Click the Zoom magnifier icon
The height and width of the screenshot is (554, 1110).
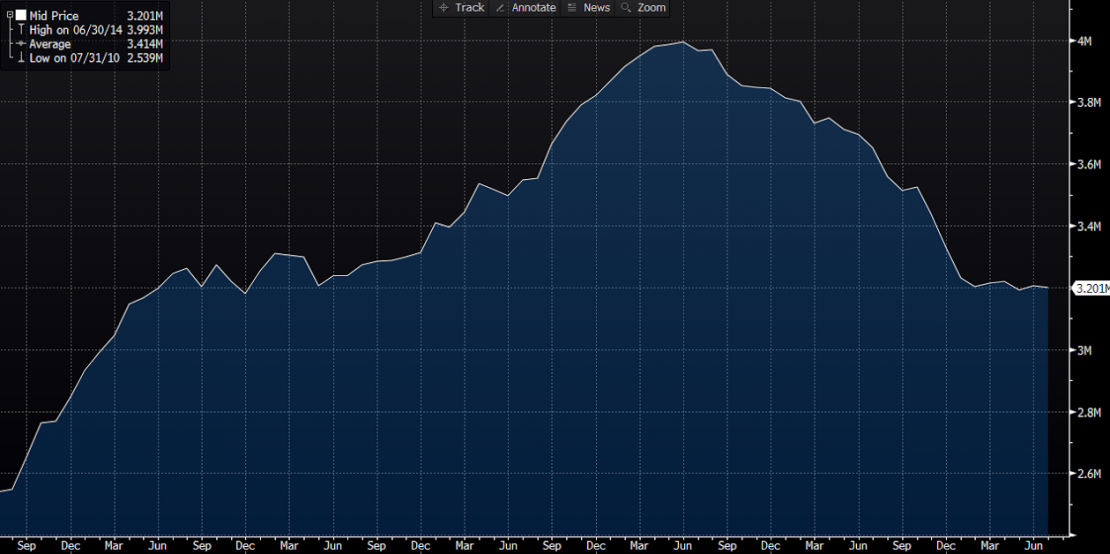(x=626, y=8)
